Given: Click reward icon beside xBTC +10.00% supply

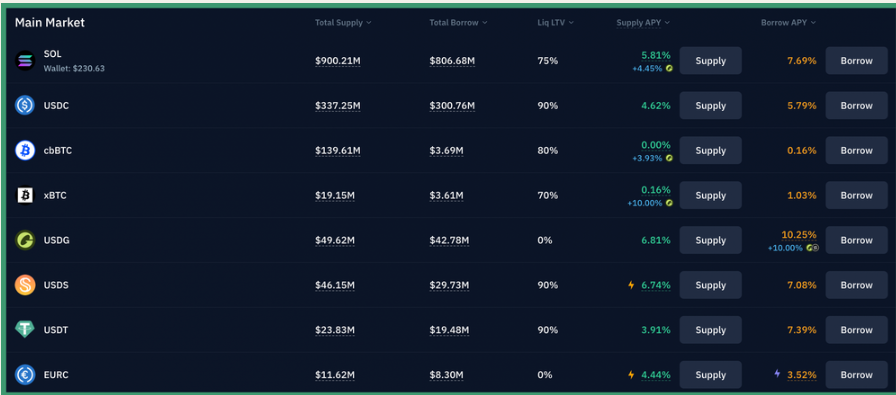Looking at the screenshot, I should [x=669, y=203].
